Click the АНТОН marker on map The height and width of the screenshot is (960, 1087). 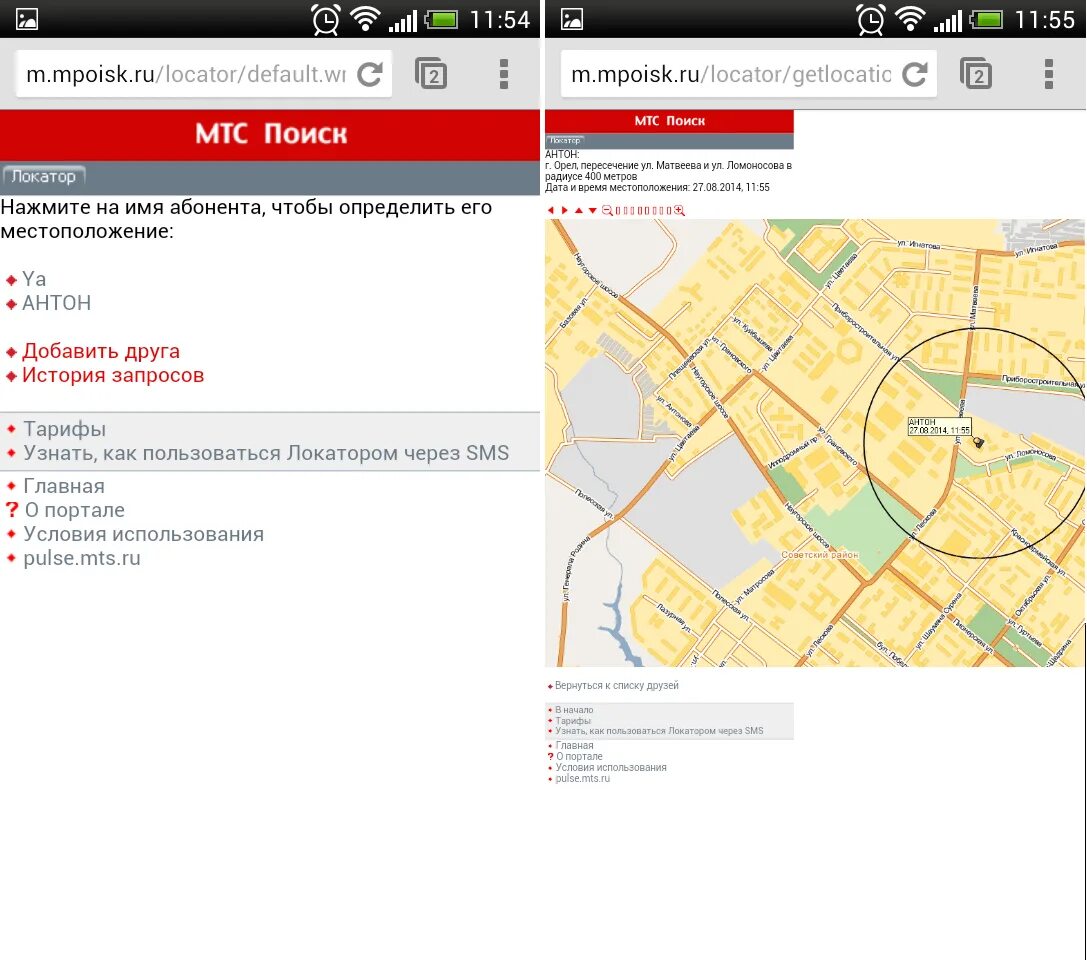point(978,442)
